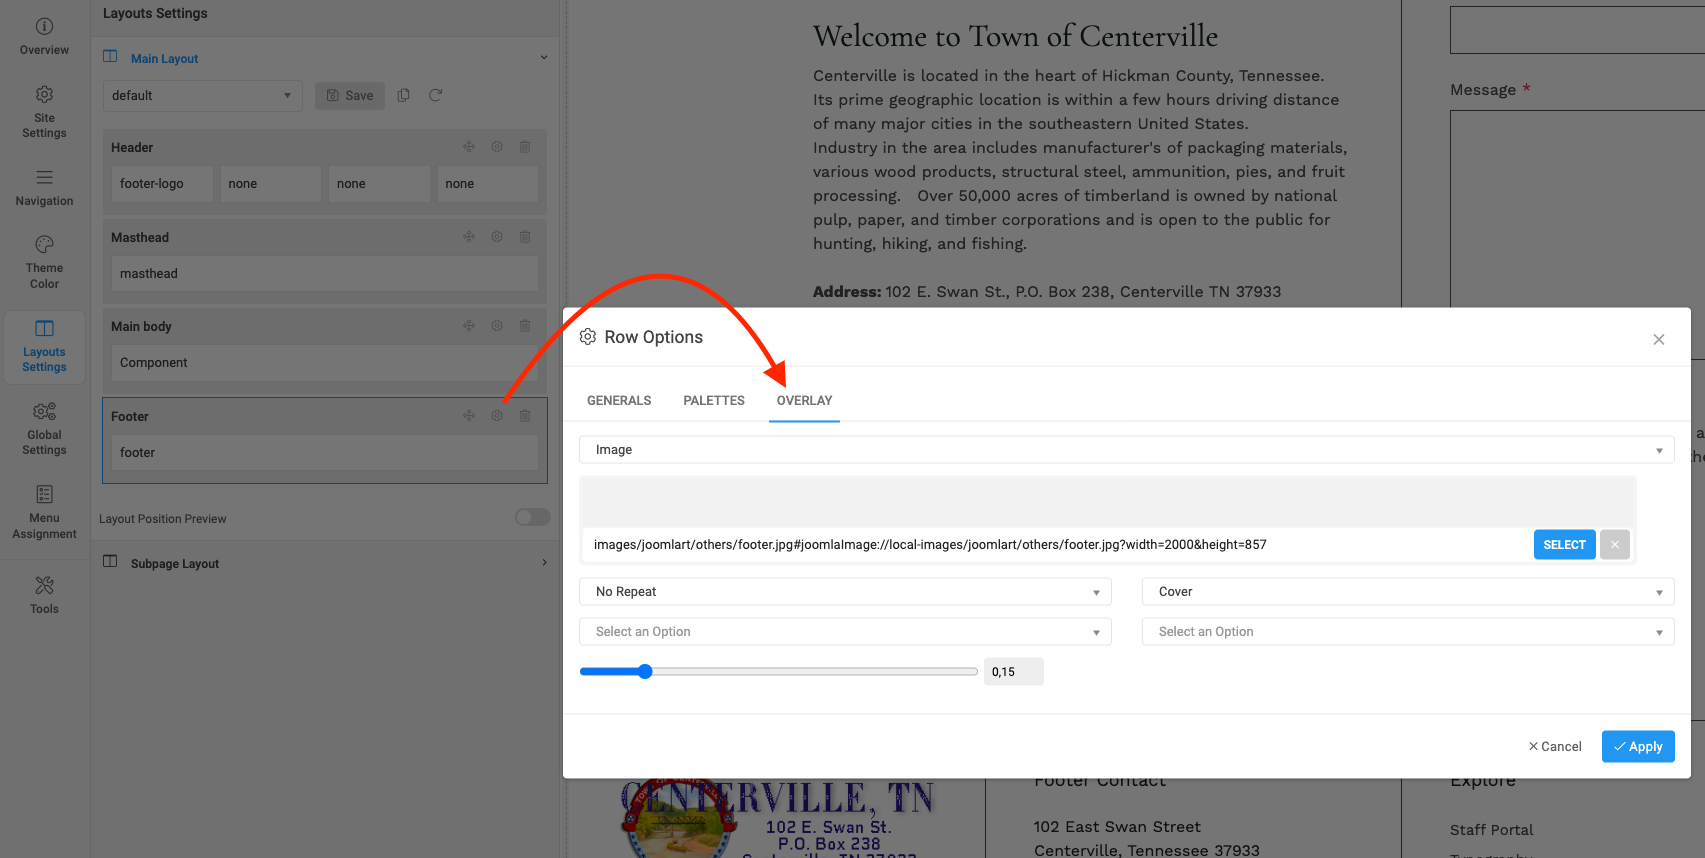Switch to the Generals tab
The image size is (1705, 858).
[x=619, y=401]
